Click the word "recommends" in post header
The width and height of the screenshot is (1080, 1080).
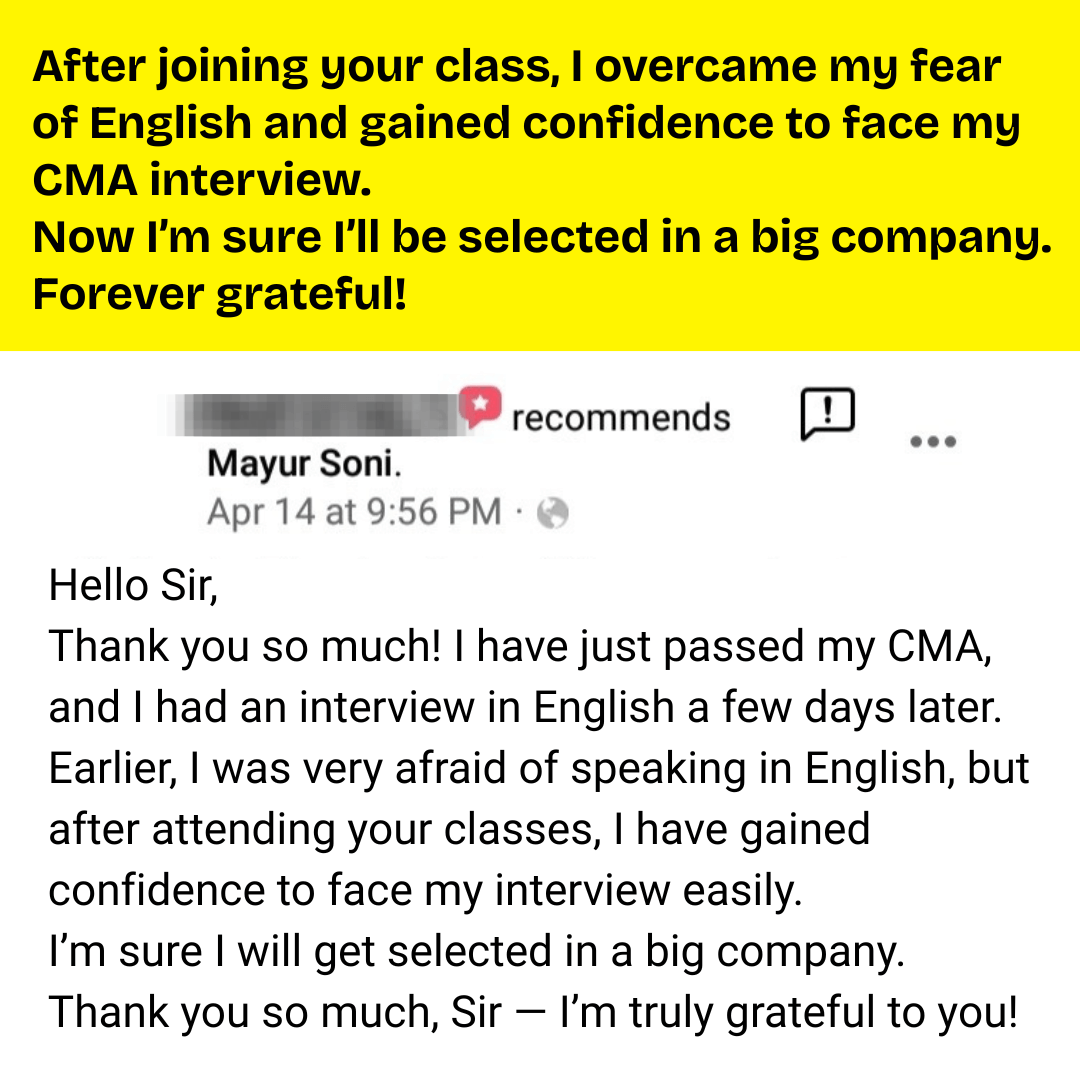pos(620,417)
